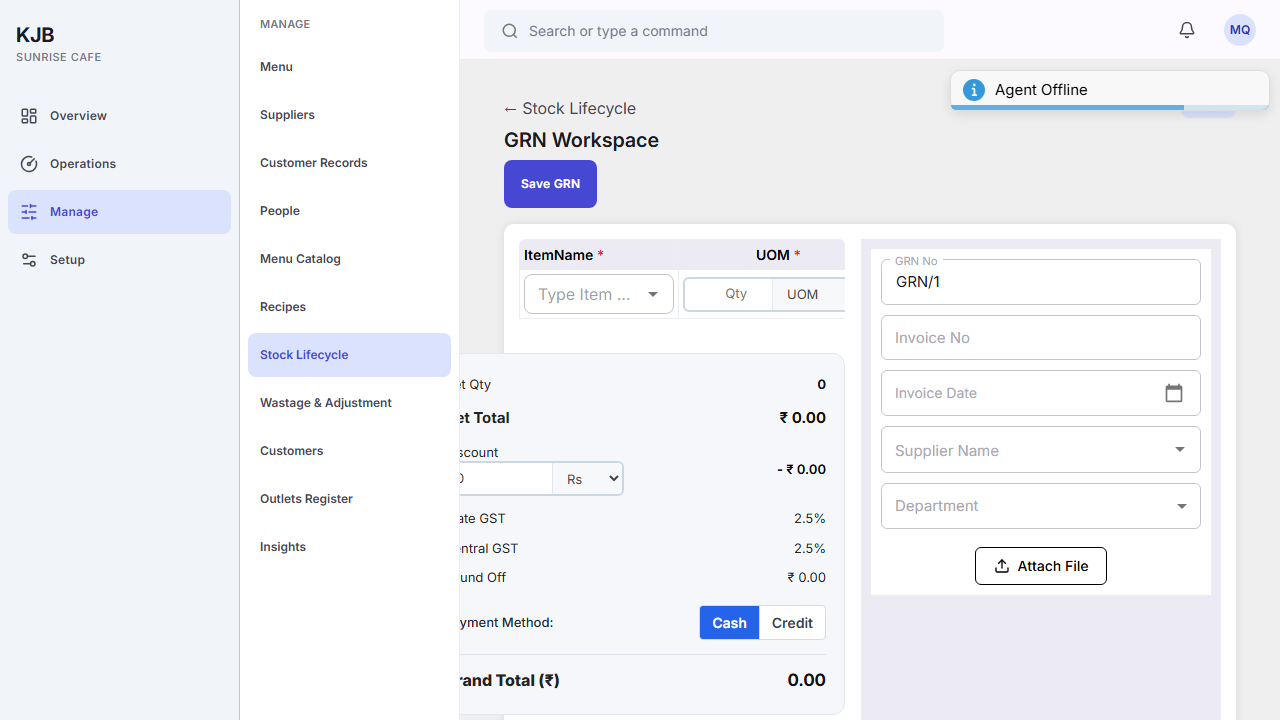Click the Operations gauge icon

click(29, 164)
